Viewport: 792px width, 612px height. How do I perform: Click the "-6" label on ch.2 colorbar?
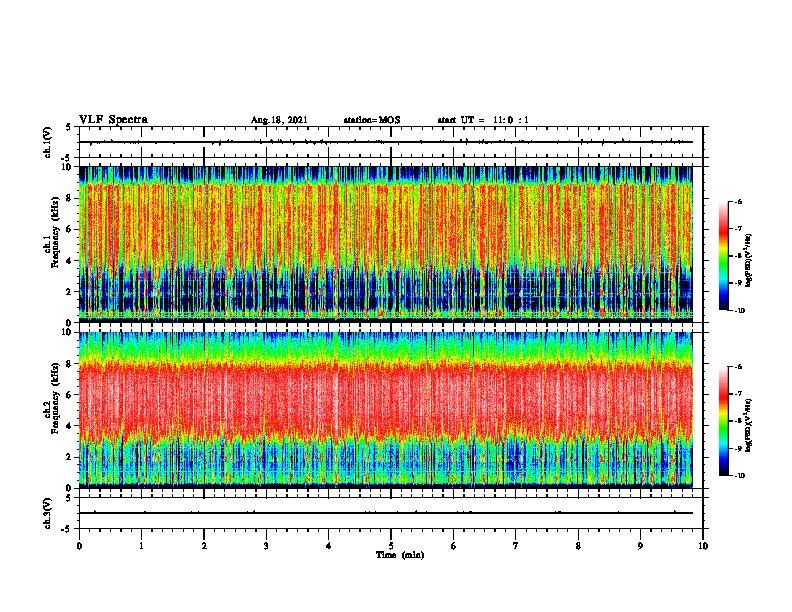click(x=739, y=367)
